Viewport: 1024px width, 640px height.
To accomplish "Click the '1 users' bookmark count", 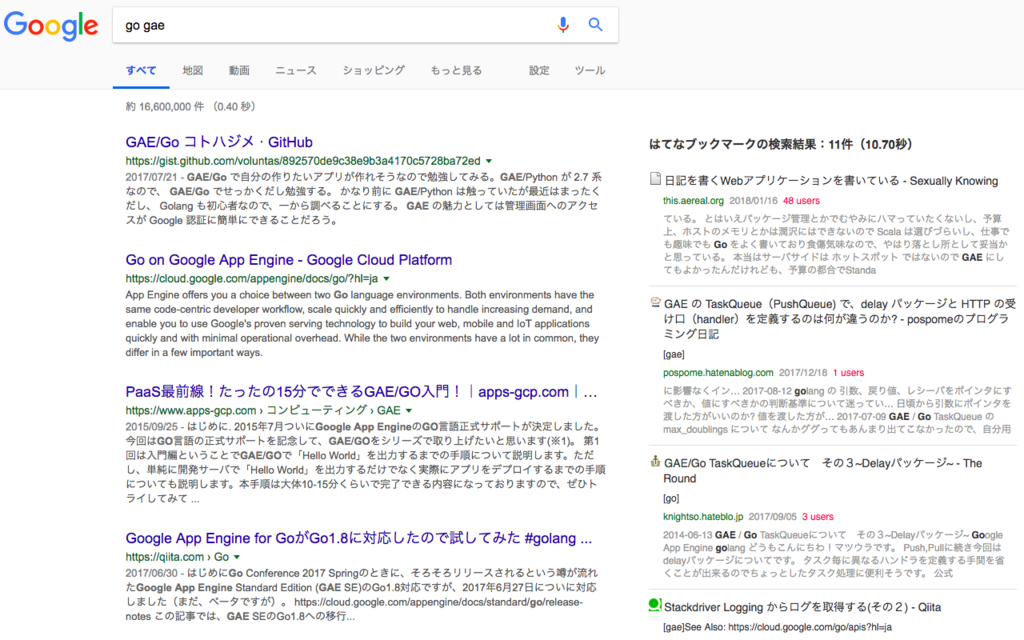I will pos(848,373).
